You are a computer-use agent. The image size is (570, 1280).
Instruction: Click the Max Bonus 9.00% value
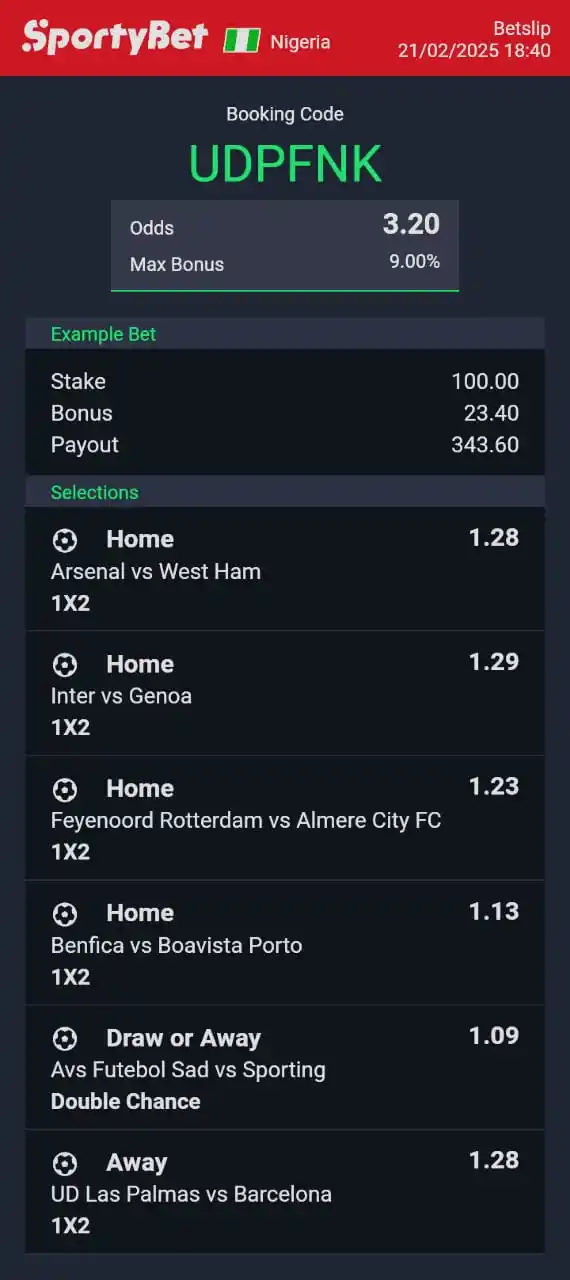tap(414, 262)
